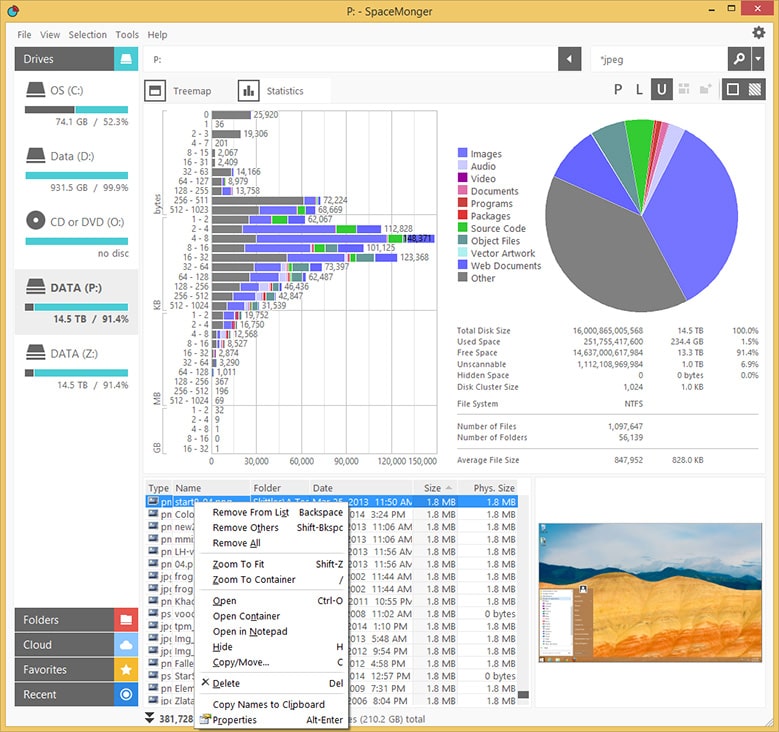Click the desktop preview thumbnail
This screenshot has height=732, width=779.
[x=650, y=592]
